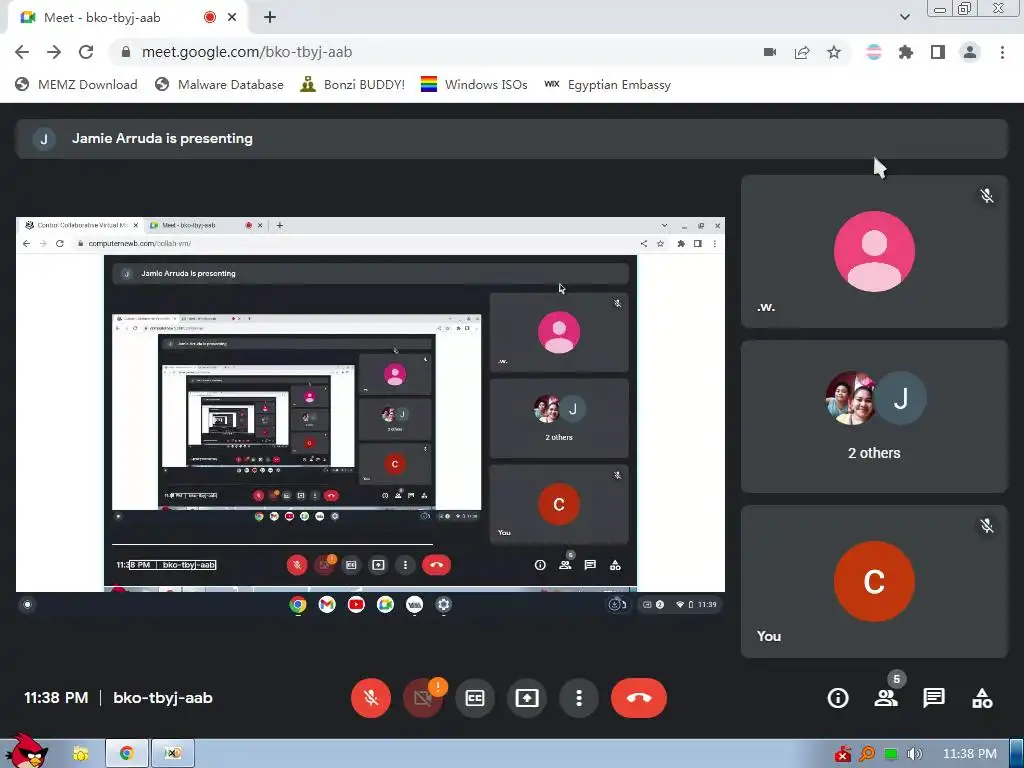Click the meeting code bko-tbyj-aab text
Screen dimensions: 1024x768
coord(163,698)
